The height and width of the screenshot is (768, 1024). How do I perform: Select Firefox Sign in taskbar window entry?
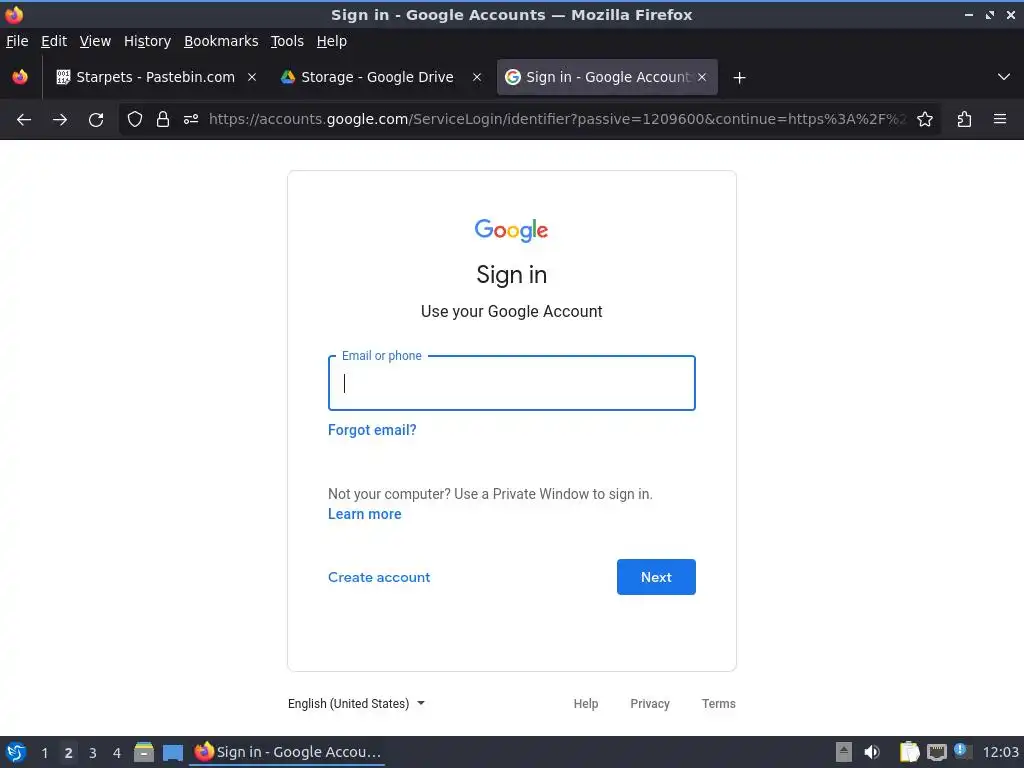tap(287, 752)
